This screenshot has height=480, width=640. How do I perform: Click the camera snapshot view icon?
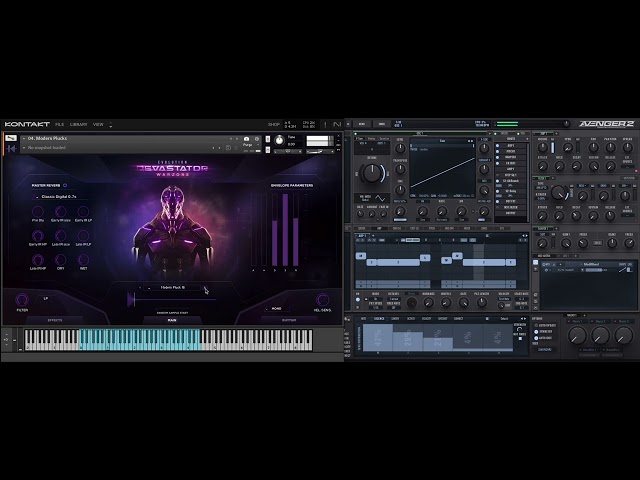point(246,139)
